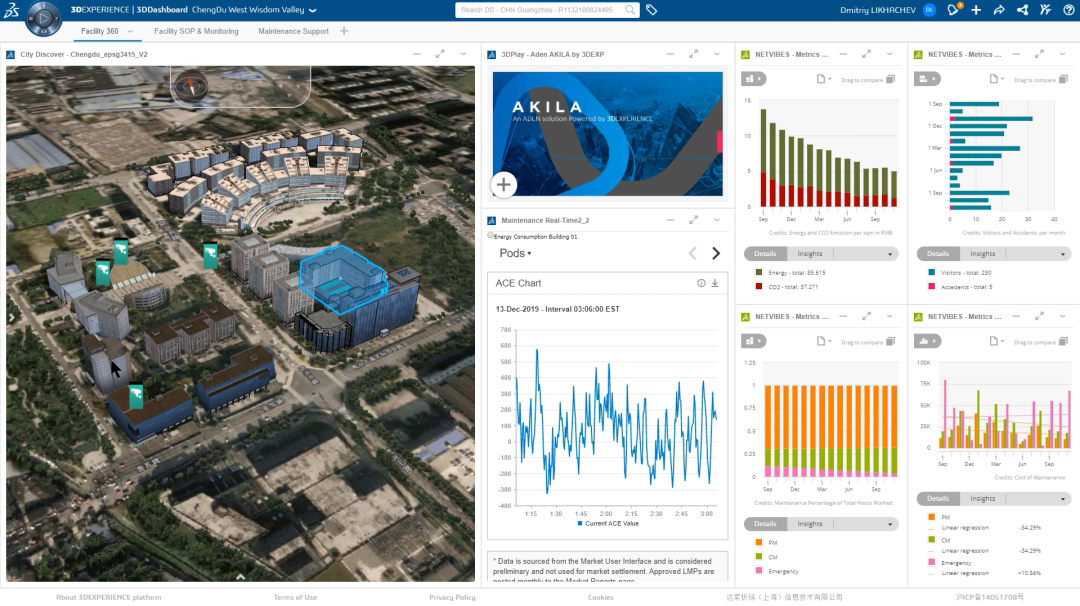
Task: Click the ACE Chart info icon
Action: [701, 283]
